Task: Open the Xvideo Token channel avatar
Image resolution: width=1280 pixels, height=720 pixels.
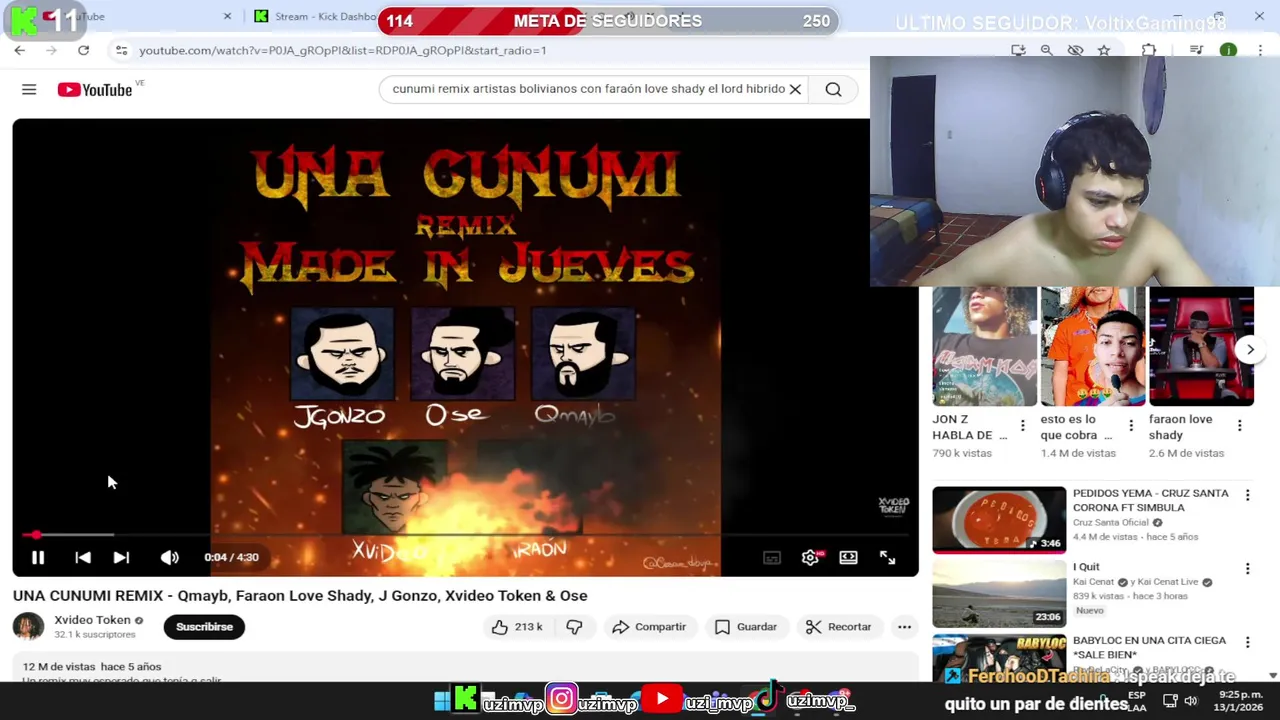Action: [x=28, y=627]
